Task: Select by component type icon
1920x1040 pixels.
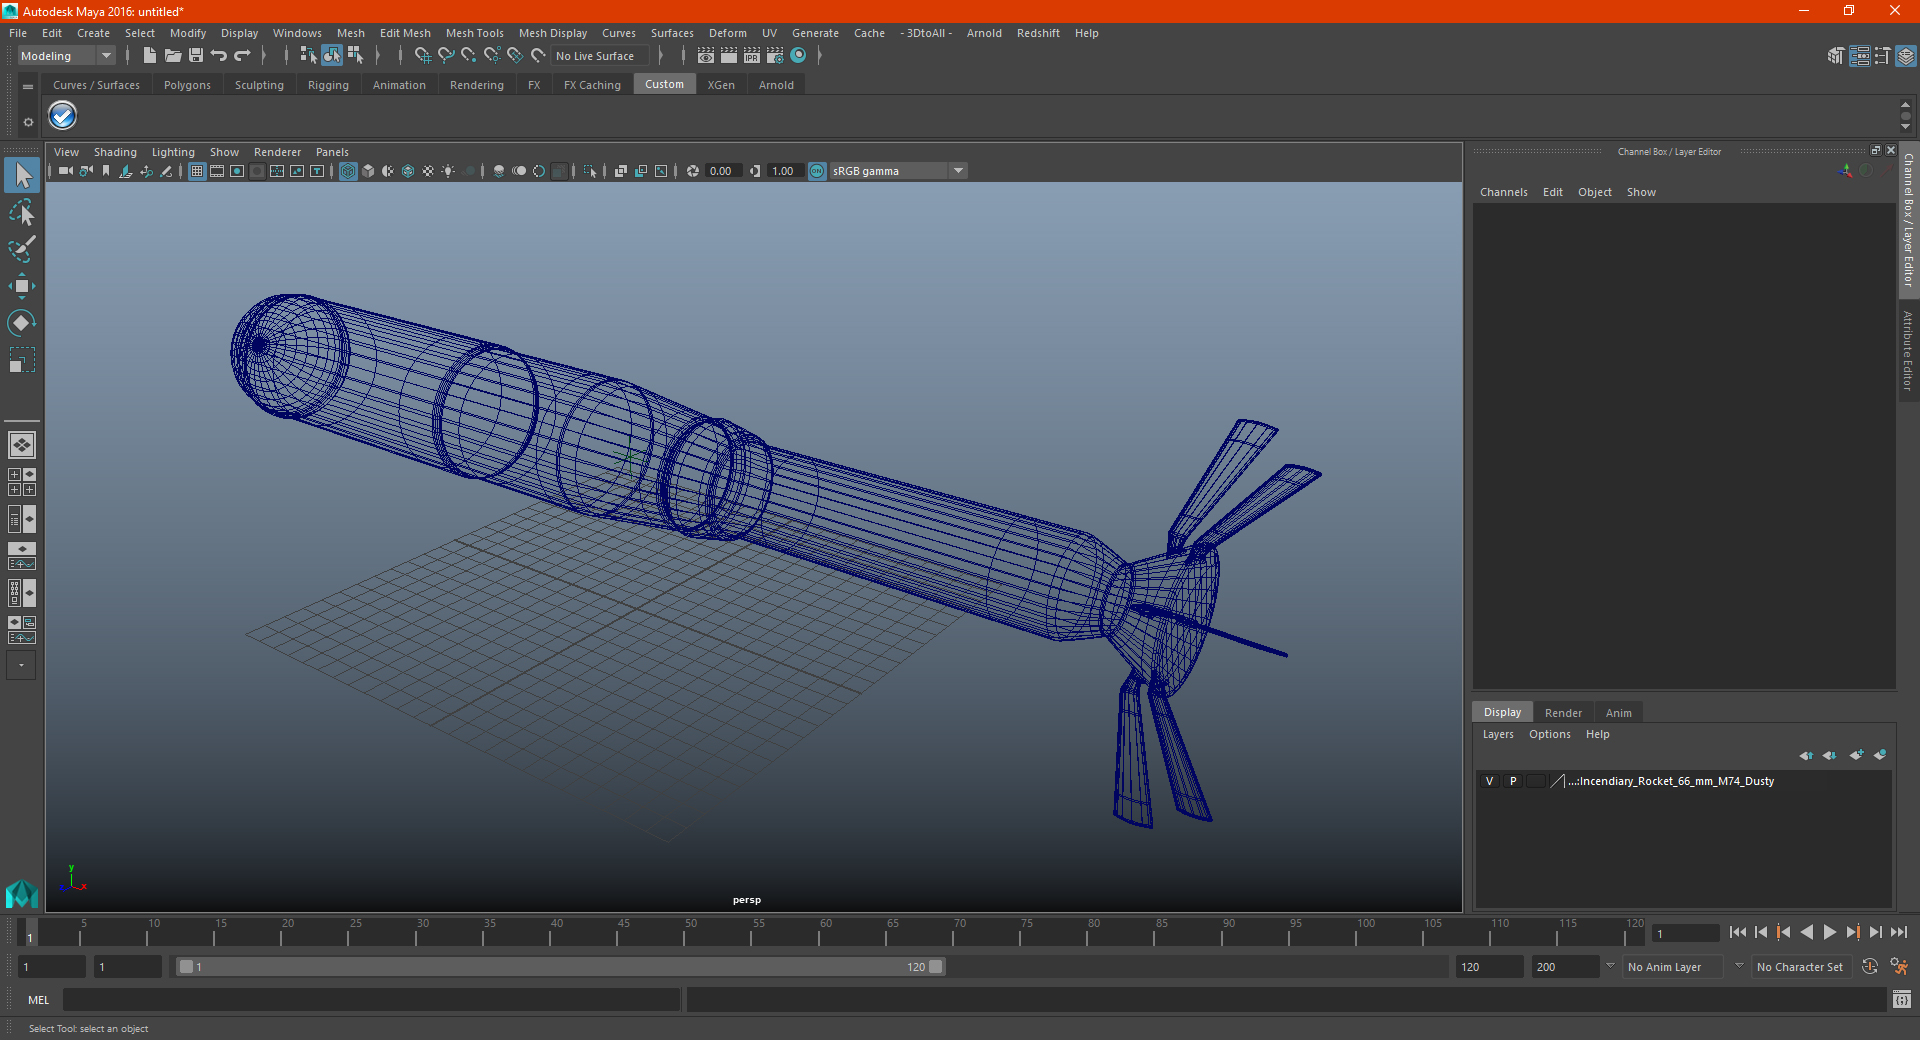Action: coord(355,56)
